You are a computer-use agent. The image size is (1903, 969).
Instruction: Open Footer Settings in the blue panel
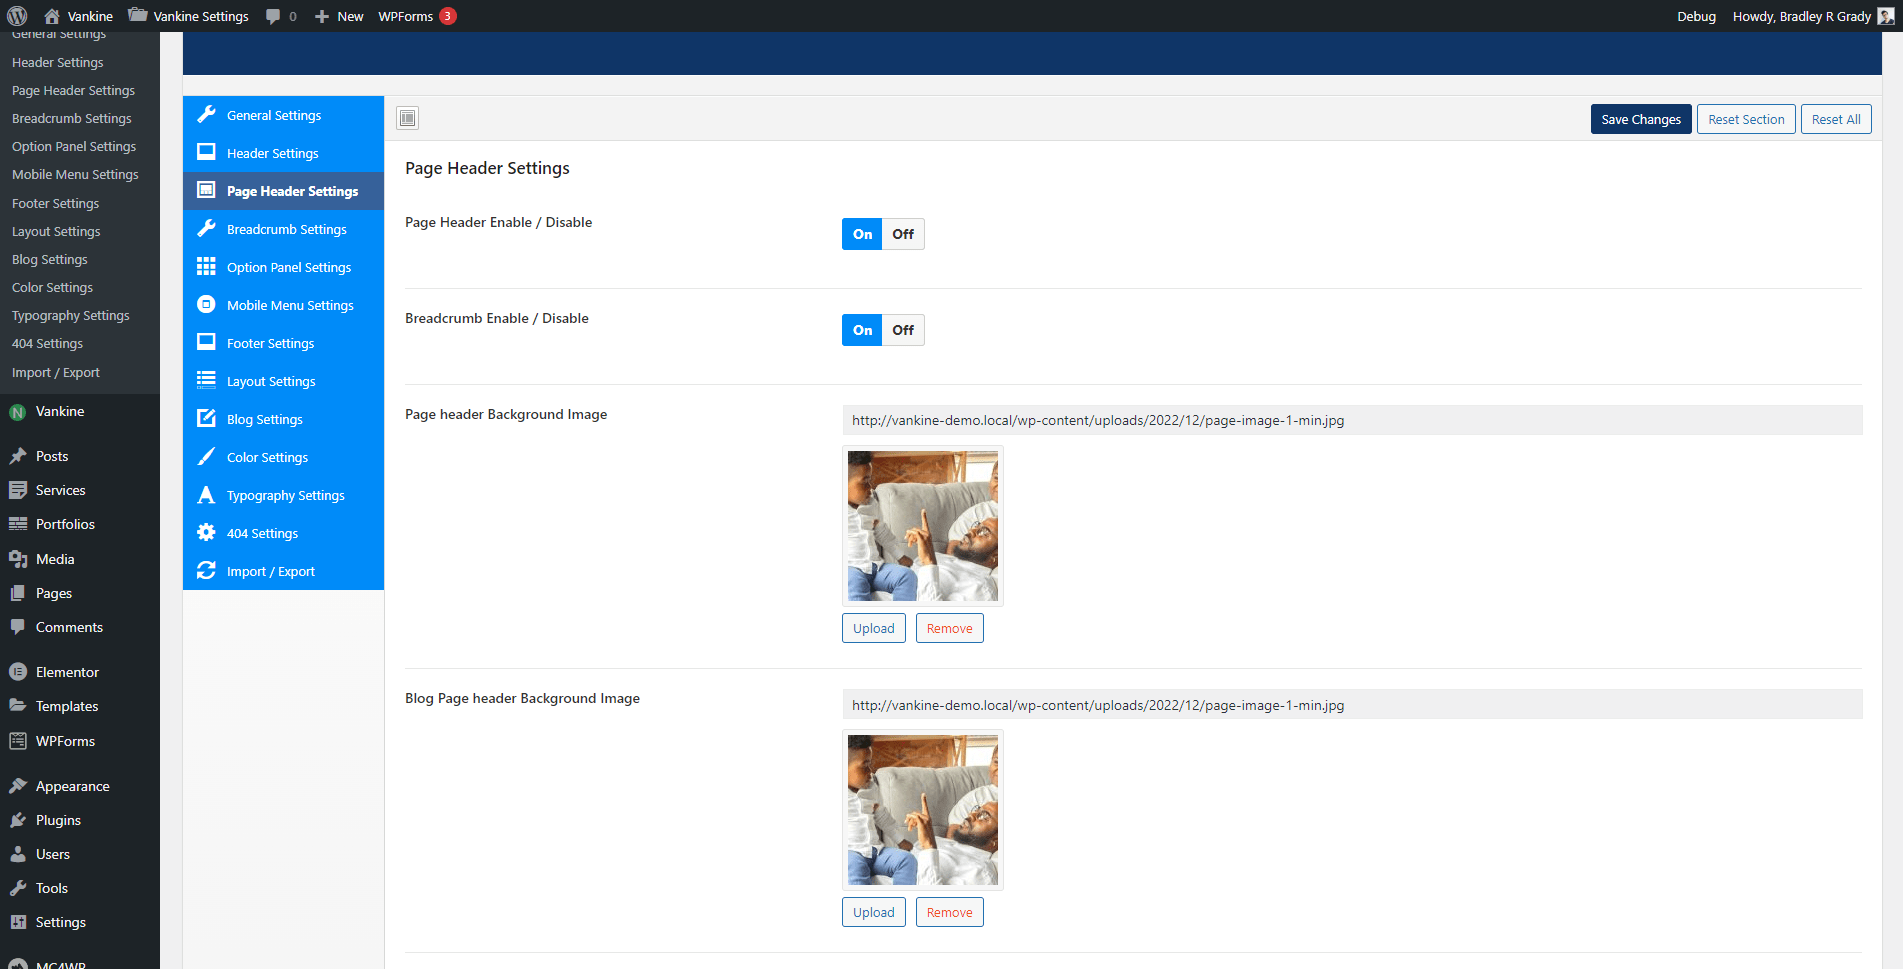(x=270, y=343)
